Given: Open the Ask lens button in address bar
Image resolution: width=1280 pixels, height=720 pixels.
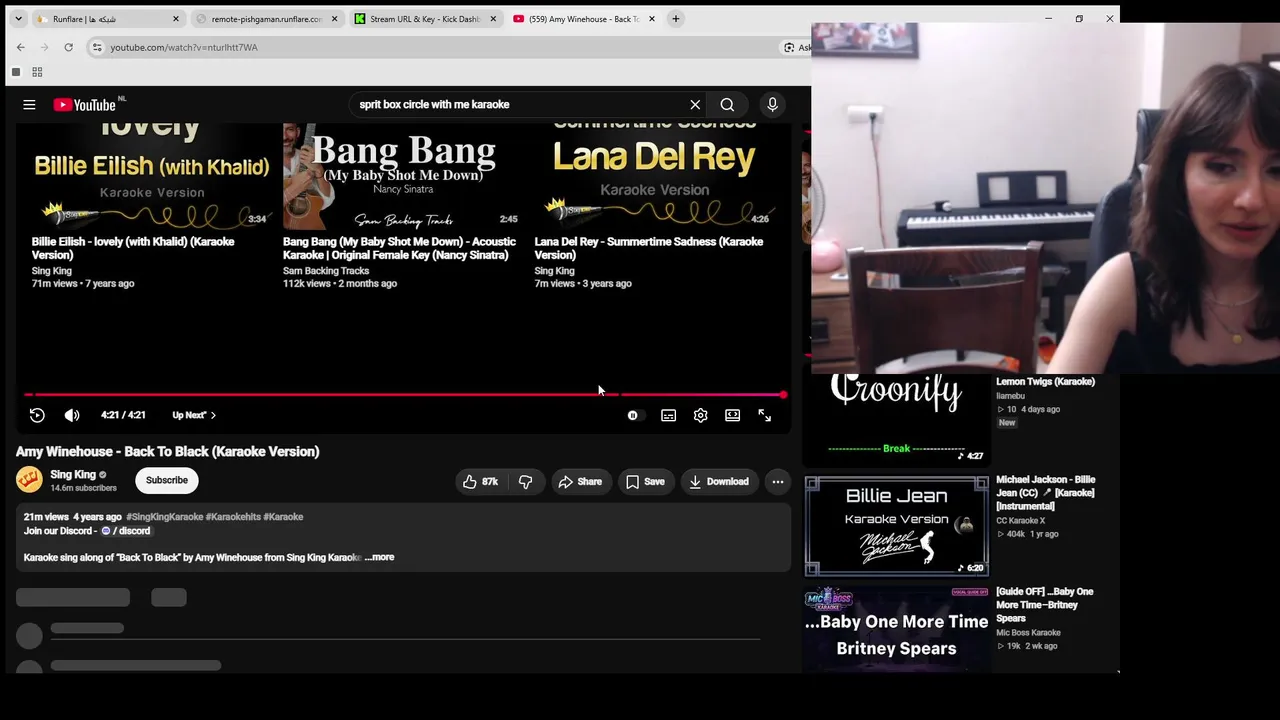Looking at the screenshot, I should (x=797, y=47).
